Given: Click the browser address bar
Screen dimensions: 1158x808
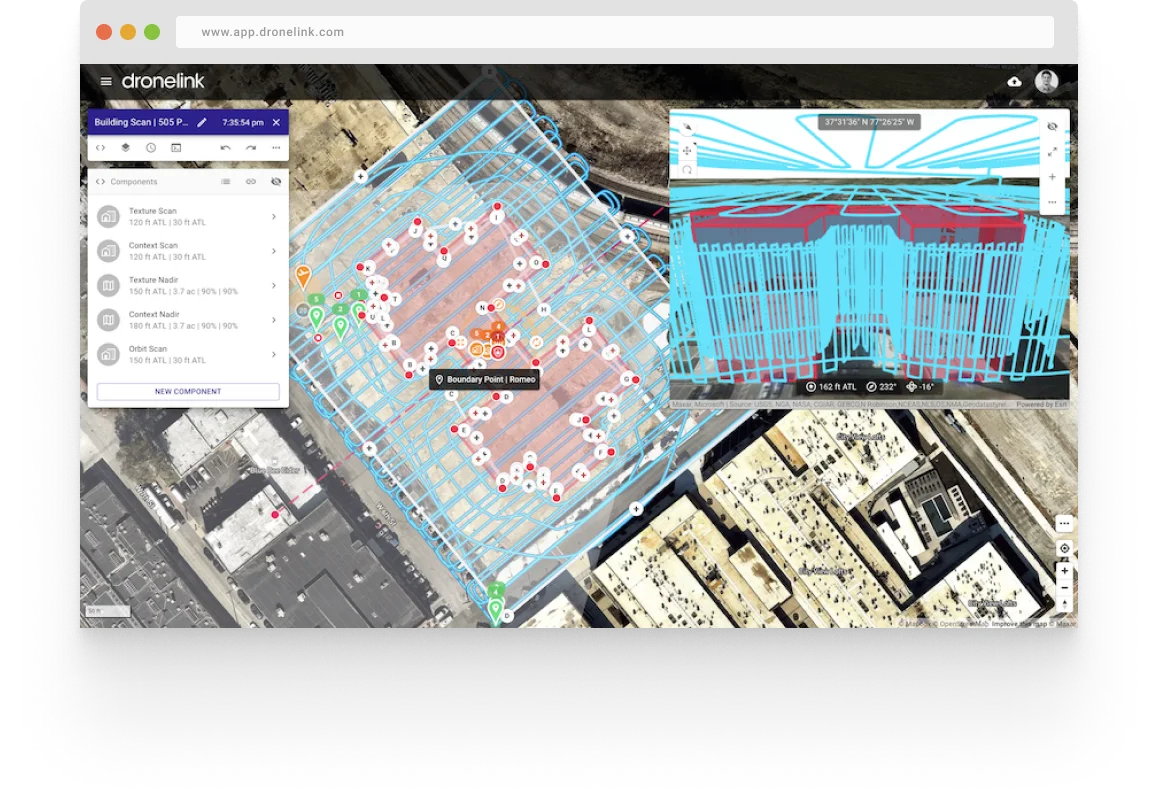Looking at the screenshot, I should 614,32.
